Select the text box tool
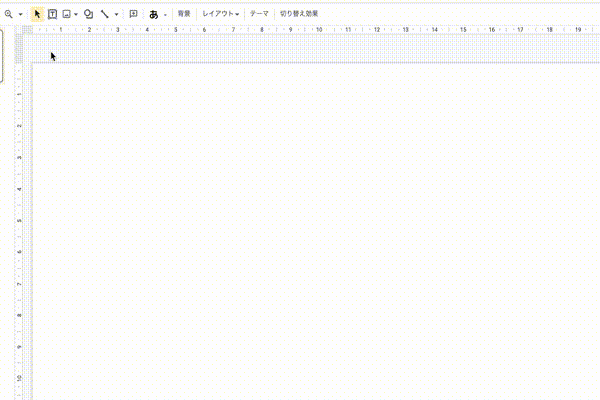Image resolution: width=600 pixels, height=400 pixels. pyautogui.click(x=52, y=14)
